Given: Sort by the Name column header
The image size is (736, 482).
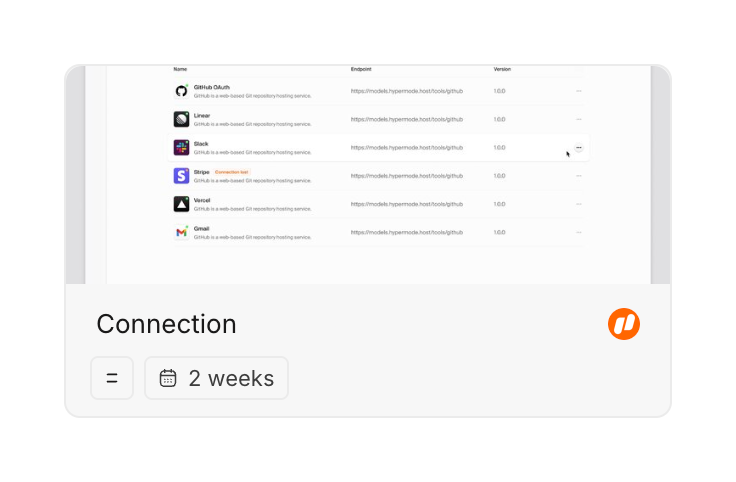Looking at the screenshot, I should [180, 69].
